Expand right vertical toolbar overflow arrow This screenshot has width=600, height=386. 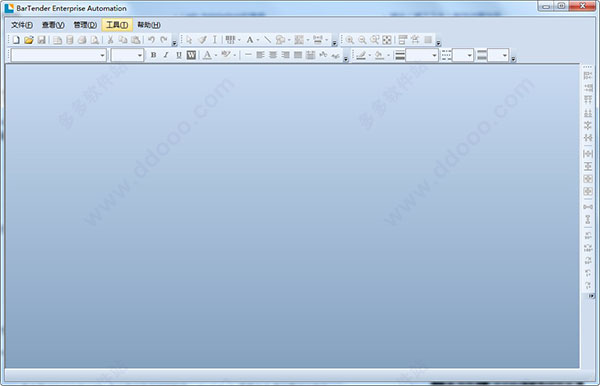coord(591,296)
